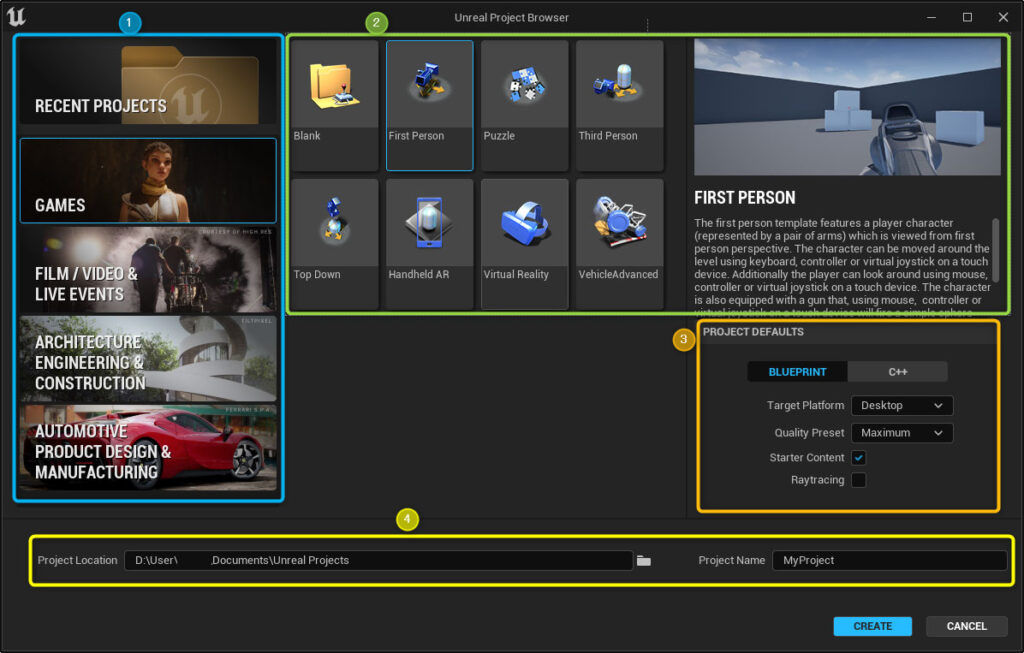Open the Quality Preset dropdown
This screenshot has height=653, width=1024.
902,433
